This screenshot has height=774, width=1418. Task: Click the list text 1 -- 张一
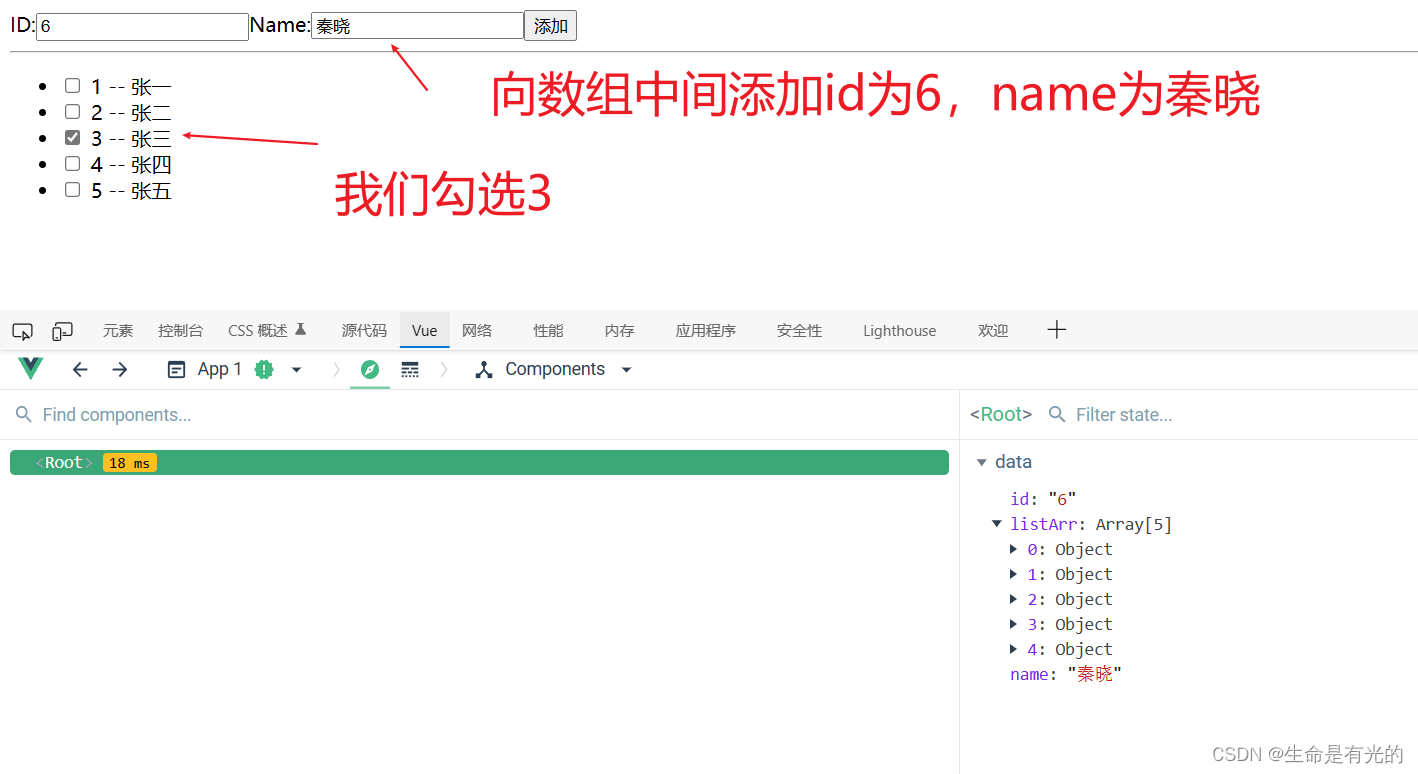(131, 87)
